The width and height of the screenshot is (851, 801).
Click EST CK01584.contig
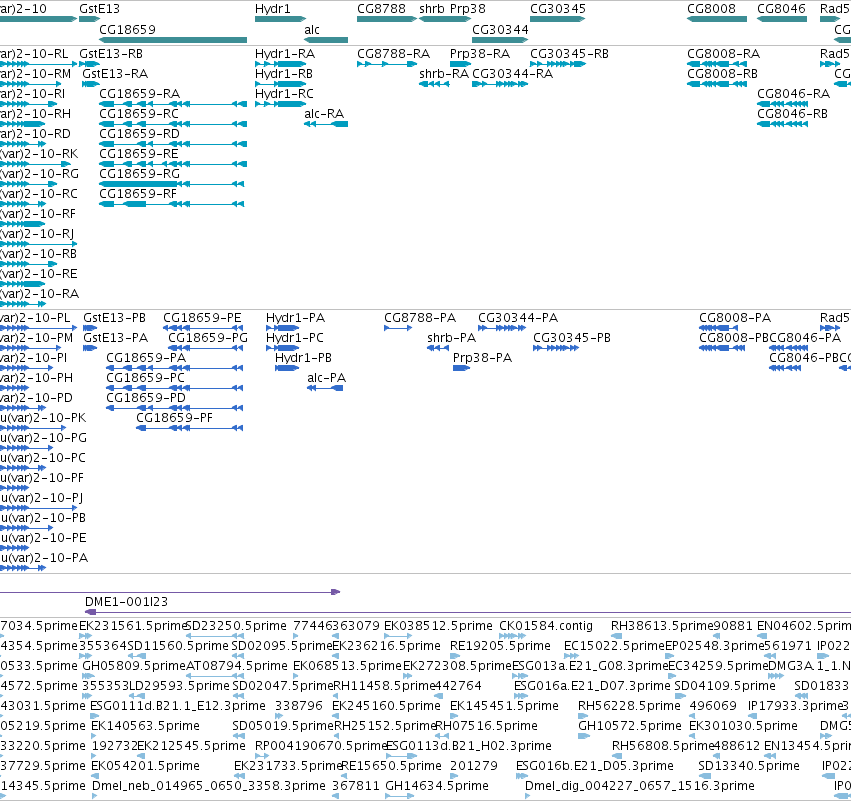pyautogui.click(x=546, y=626)
